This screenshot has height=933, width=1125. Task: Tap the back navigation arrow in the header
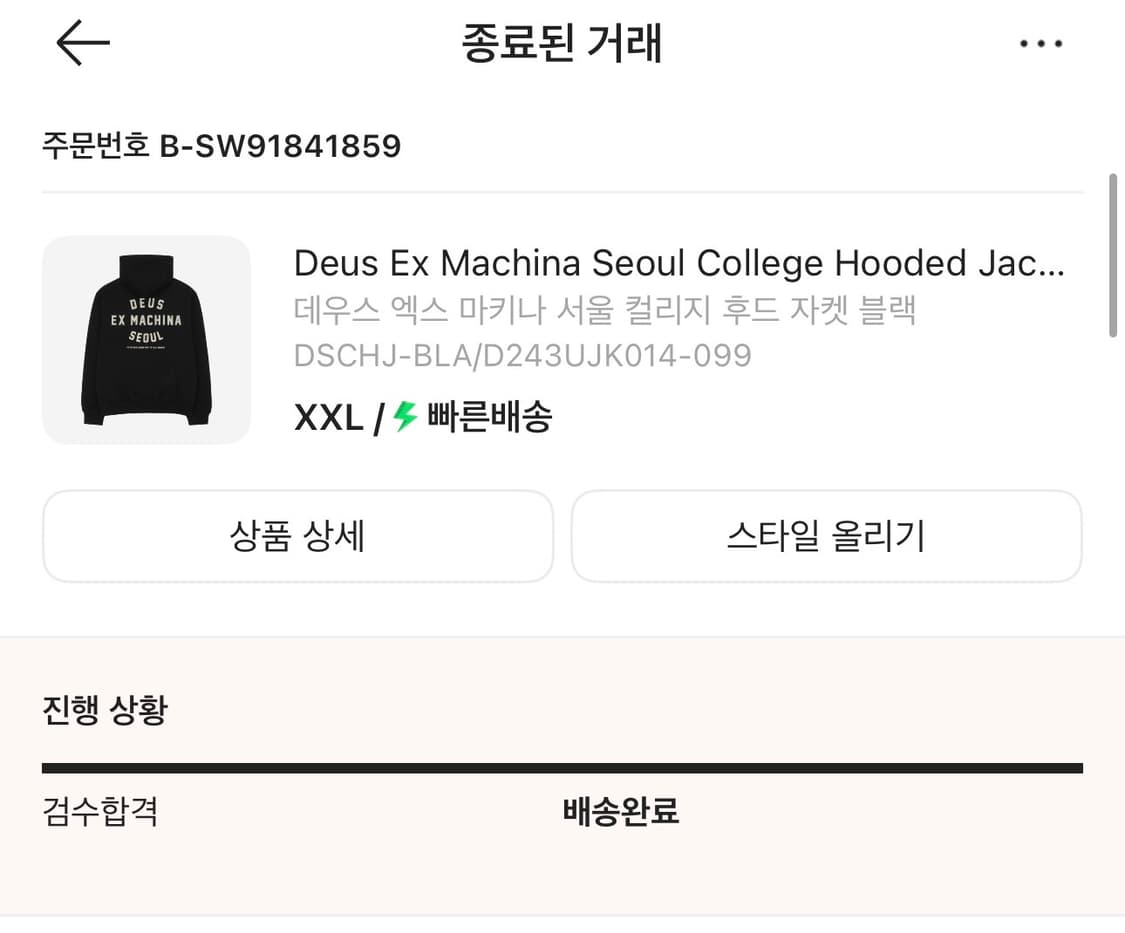tap(81, 42)
